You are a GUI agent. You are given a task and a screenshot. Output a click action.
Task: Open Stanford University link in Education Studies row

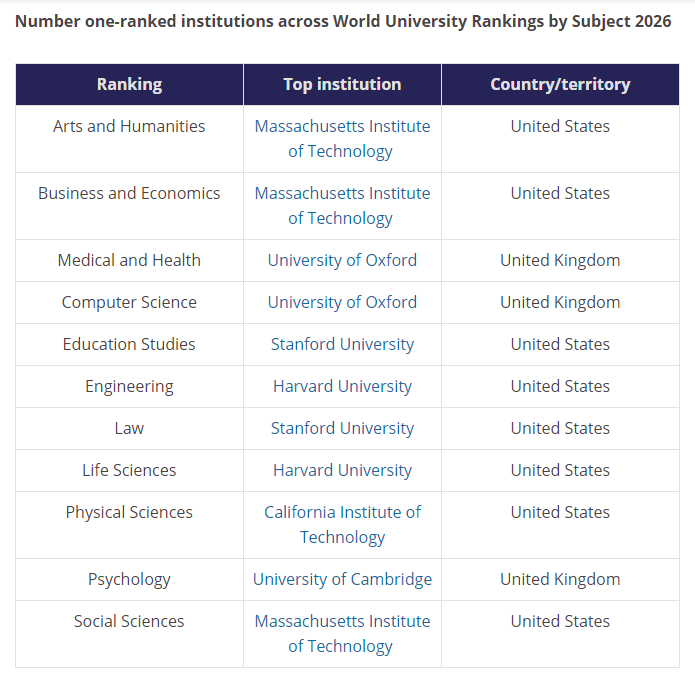[x=342, y=344]
